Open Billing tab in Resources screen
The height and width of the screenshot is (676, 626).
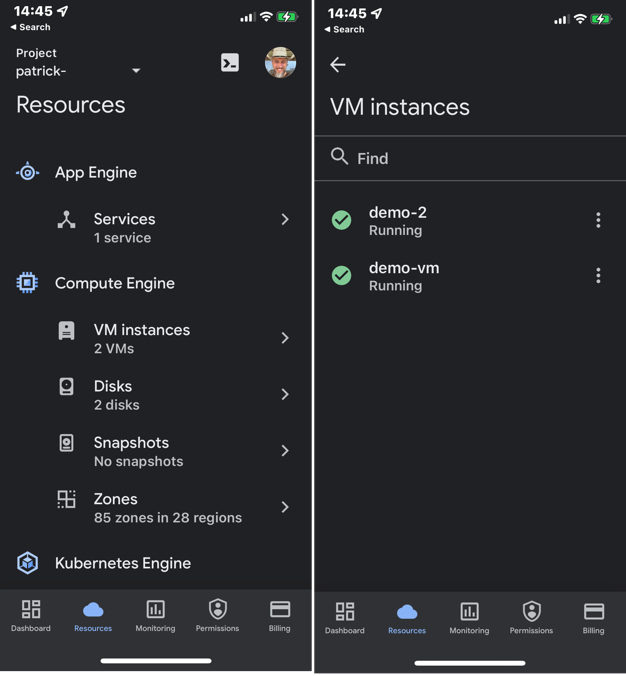coord(280,616)
